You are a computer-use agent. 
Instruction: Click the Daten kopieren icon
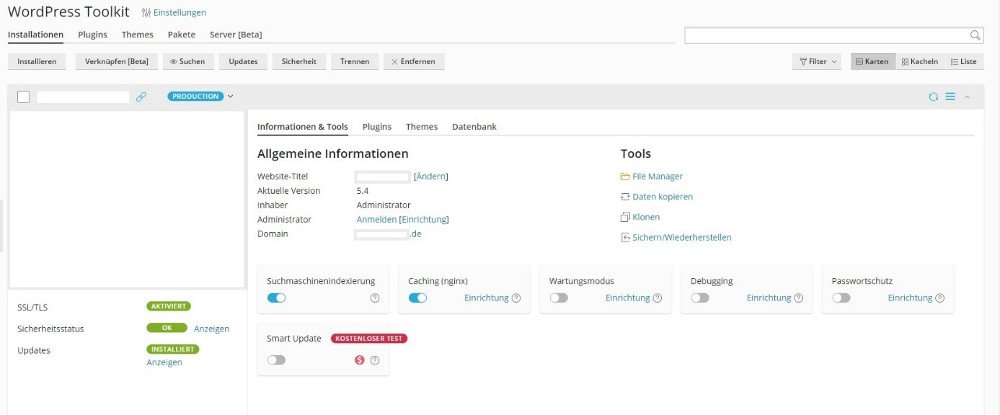tap(625, 197)
